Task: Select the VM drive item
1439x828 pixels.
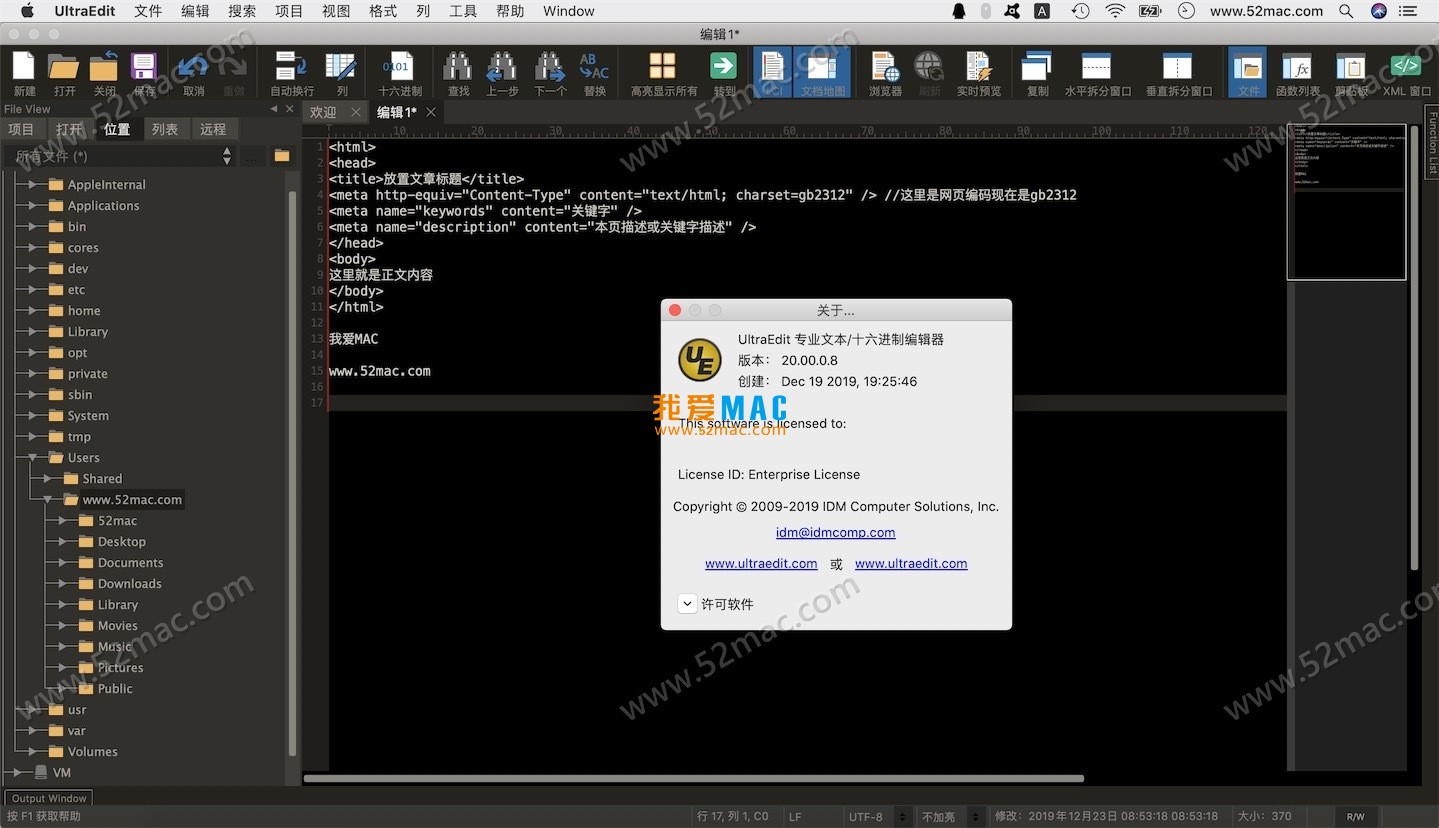Action: tap(61, 772)
